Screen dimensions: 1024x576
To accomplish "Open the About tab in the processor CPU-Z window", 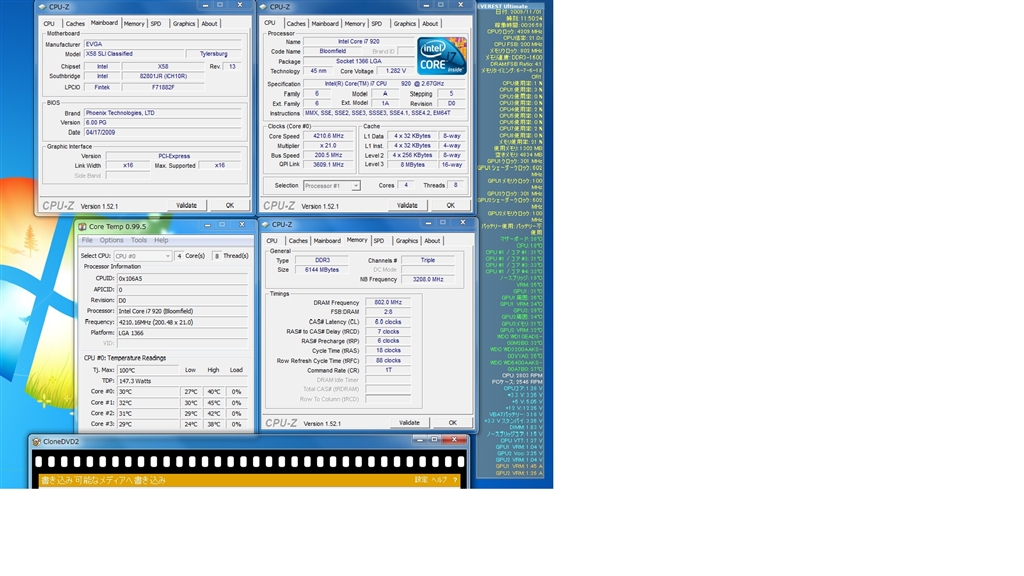I will [x=430, y=24].
